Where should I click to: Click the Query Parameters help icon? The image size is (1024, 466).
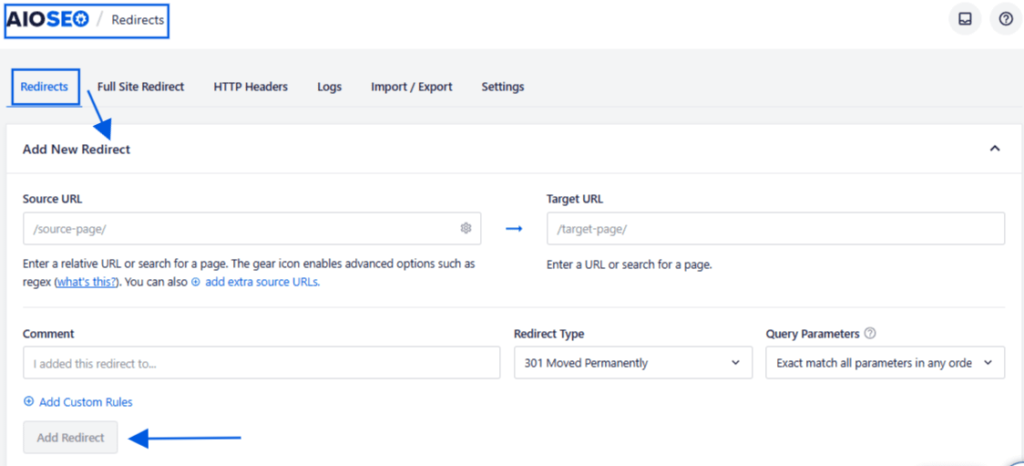click(869, 333)
